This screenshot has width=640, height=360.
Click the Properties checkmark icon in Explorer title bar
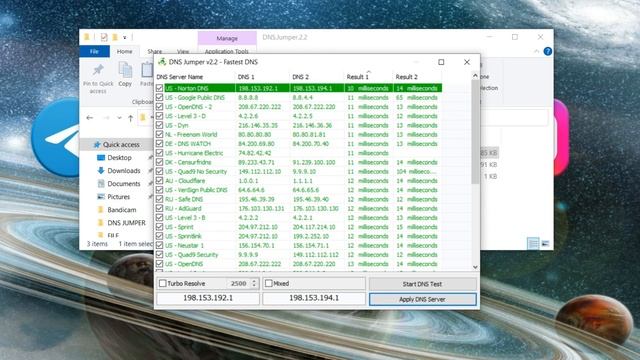(104, 37)
